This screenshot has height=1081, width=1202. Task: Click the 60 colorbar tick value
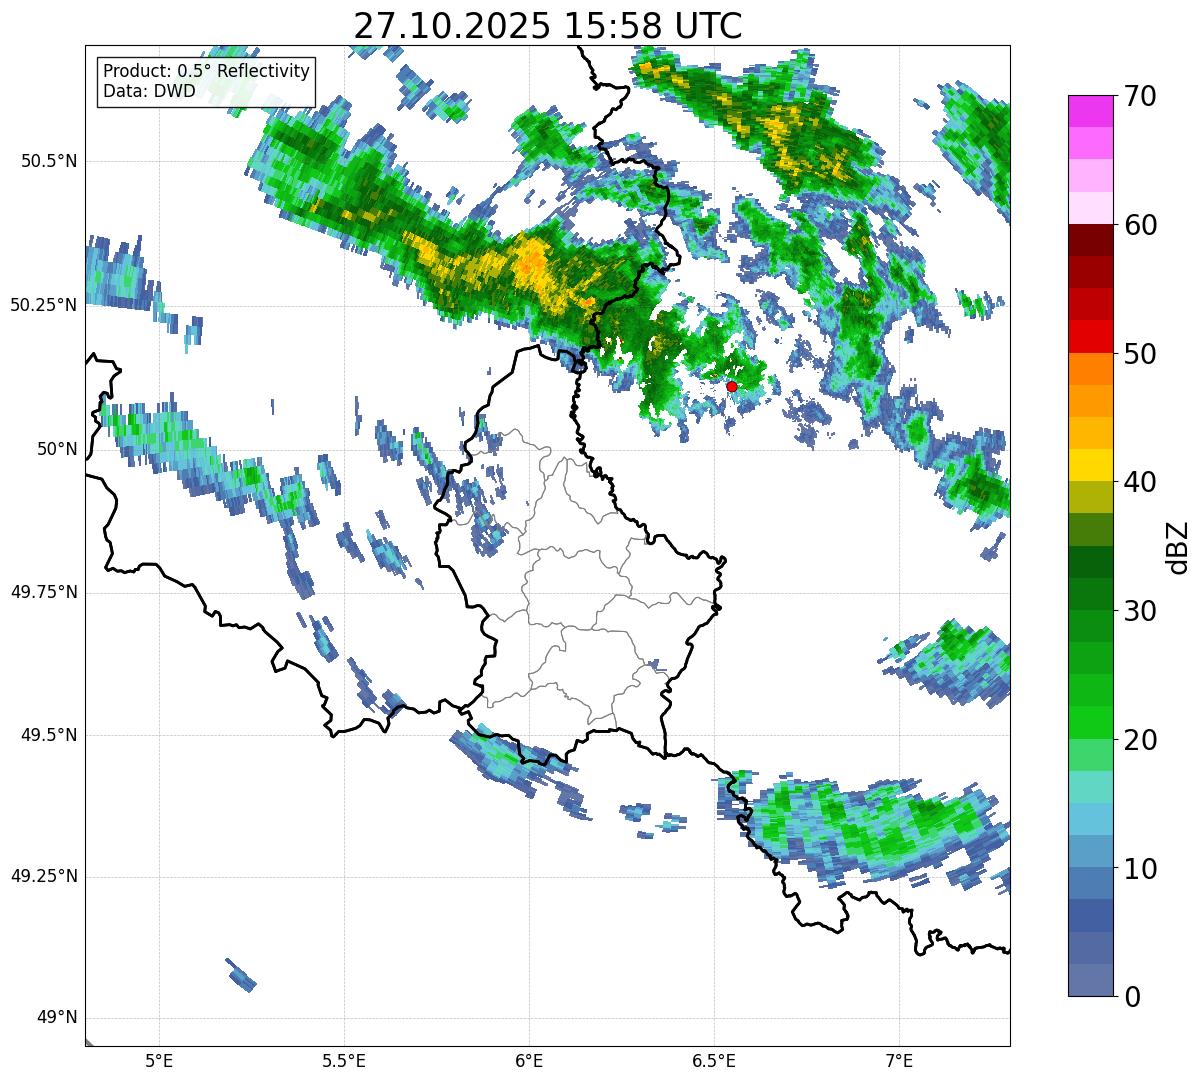(1139, 225)
